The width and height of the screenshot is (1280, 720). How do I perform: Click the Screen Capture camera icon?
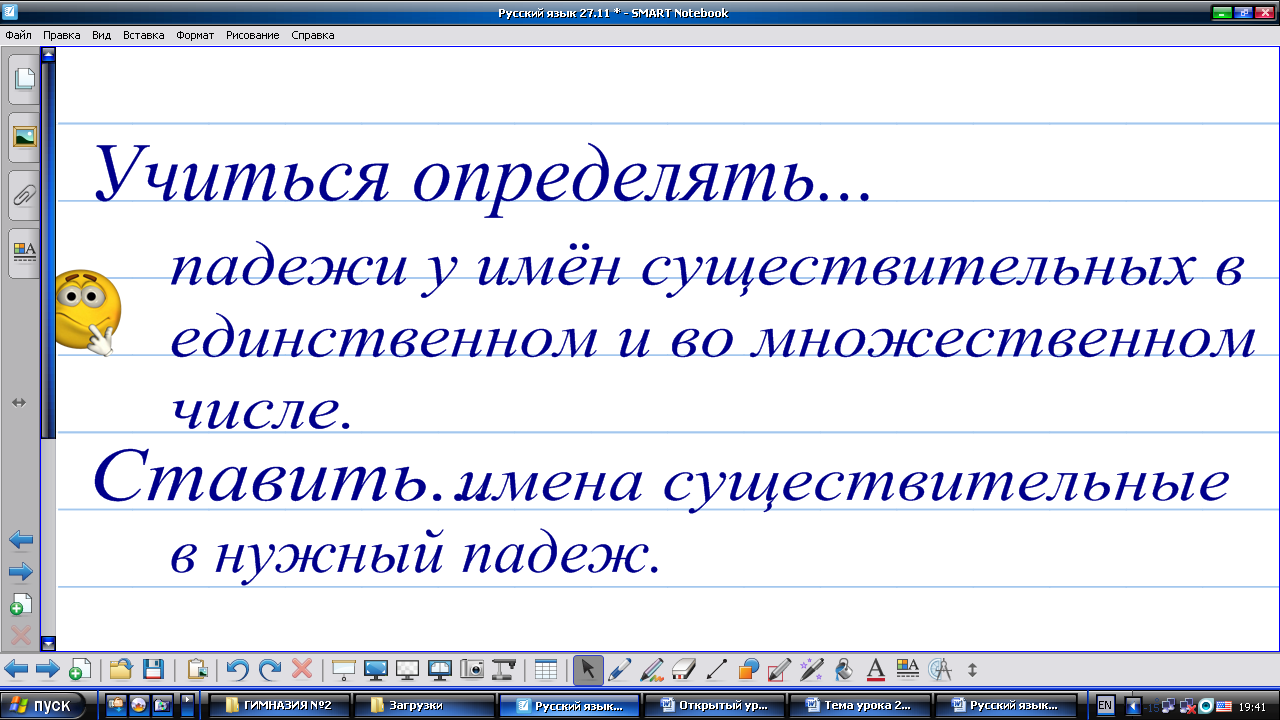473,669
